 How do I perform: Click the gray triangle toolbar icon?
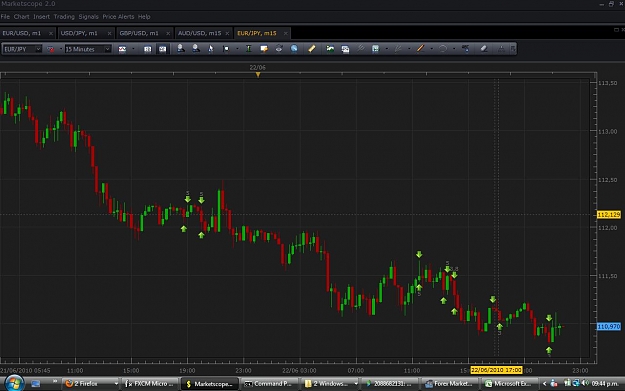click(x=501, y=49)
